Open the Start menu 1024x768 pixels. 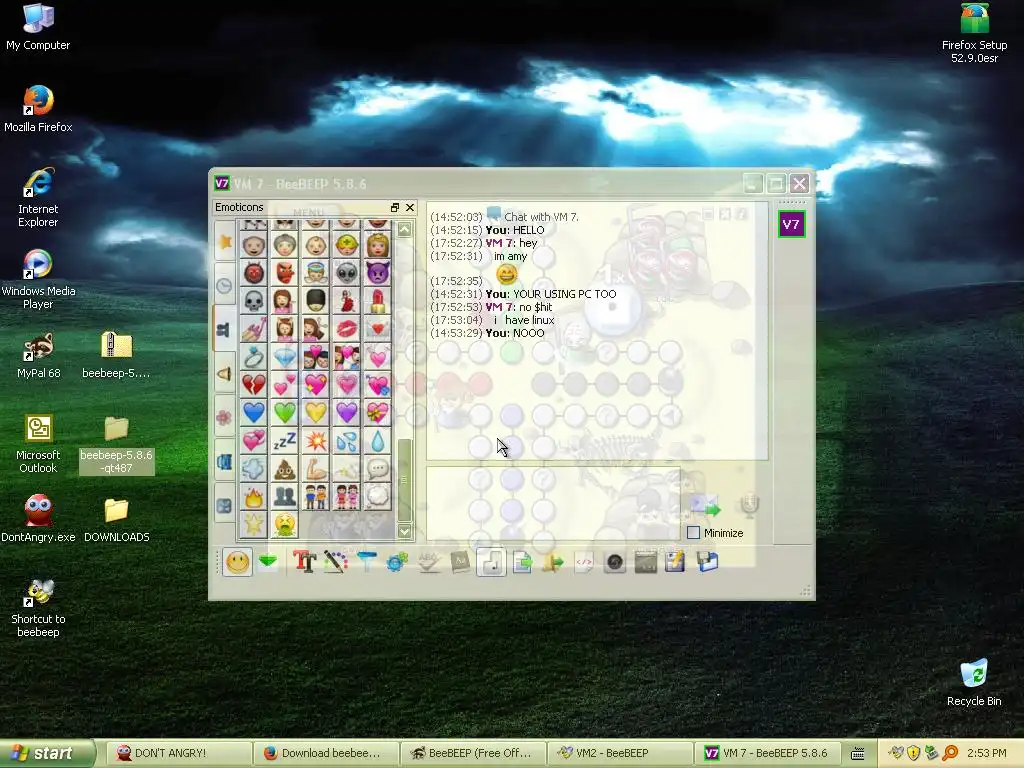coord(48,753)
